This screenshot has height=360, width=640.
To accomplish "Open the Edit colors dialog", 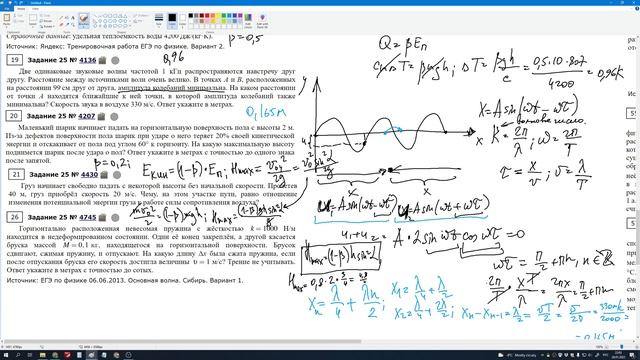I will point(248,20).
